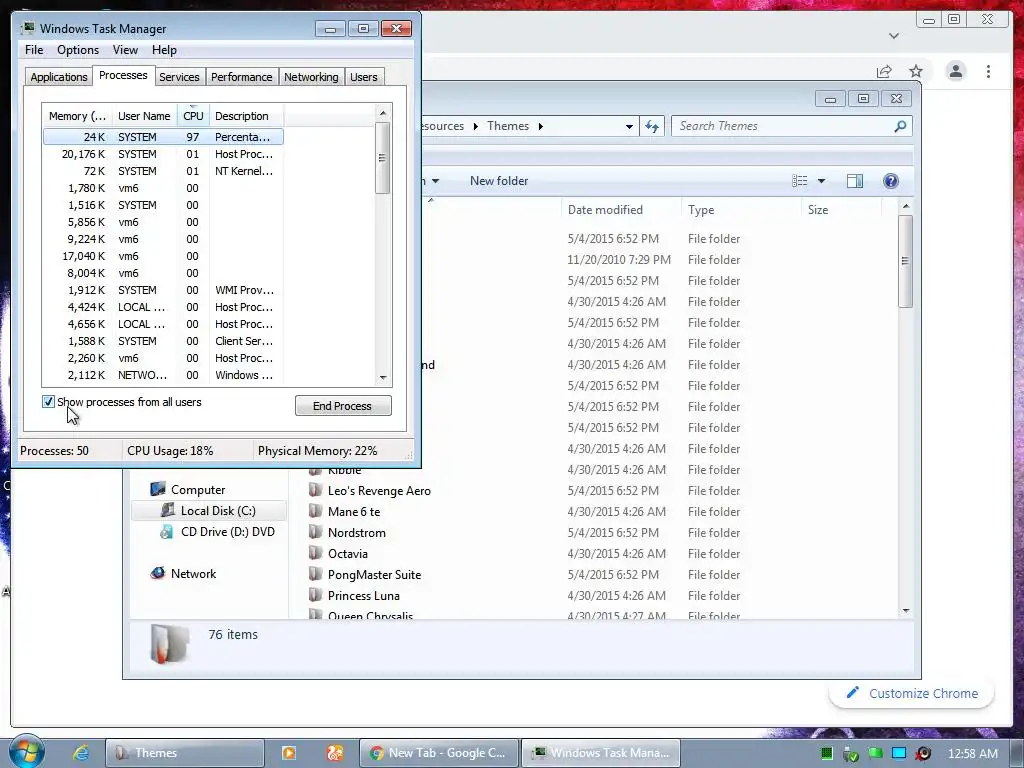Viewport: 1024px width, 768px height.
Task: Select Computer in the navigation pane
Action: pos(198,490)
